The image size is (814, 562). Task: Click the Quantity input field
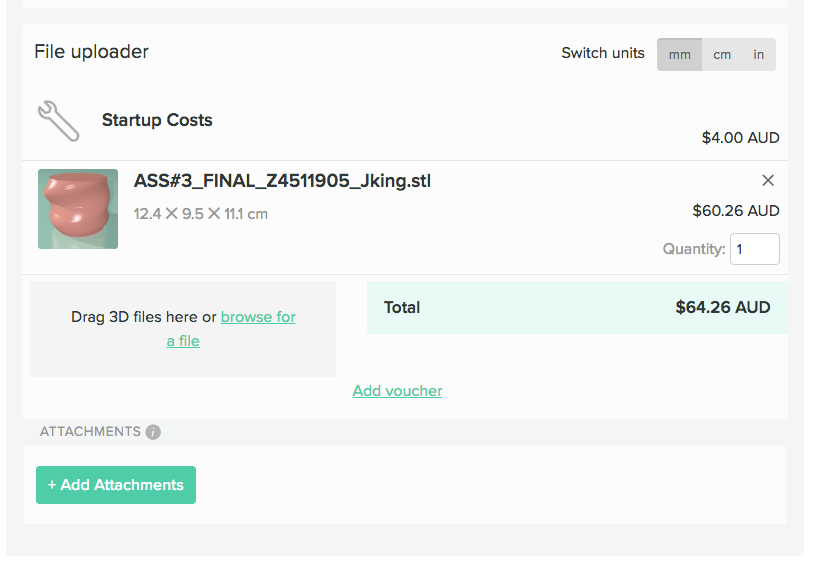[754, 249]
